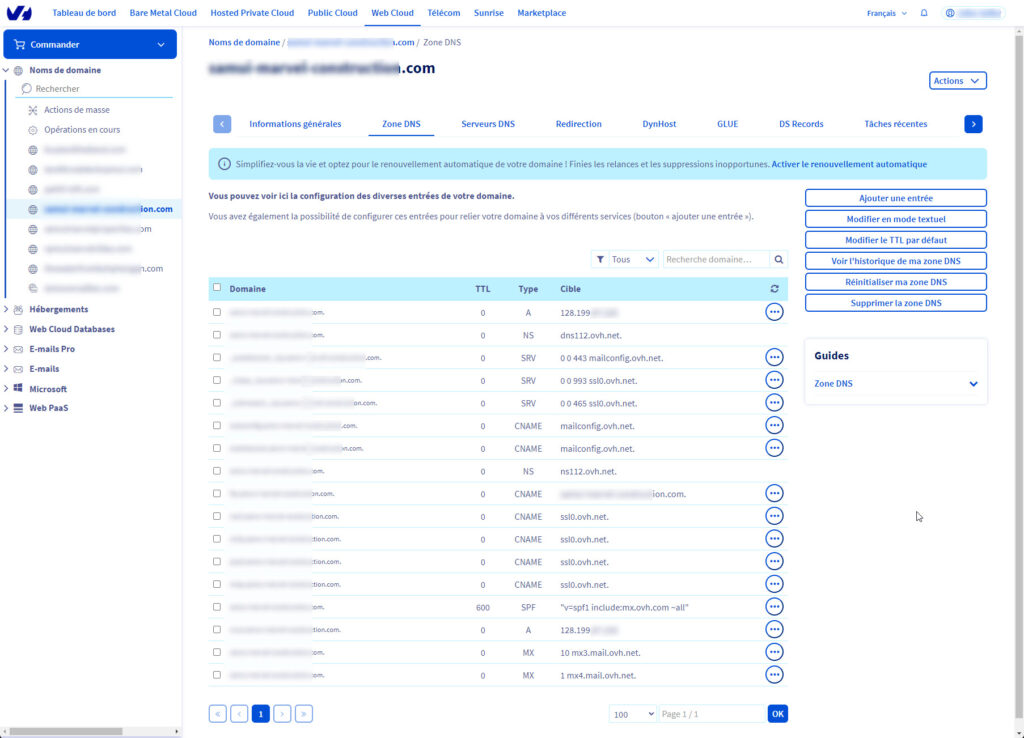The image size is (1024, 738).
Task: Refresh the DNS table with the reload icon
Action: pos(774,289)
